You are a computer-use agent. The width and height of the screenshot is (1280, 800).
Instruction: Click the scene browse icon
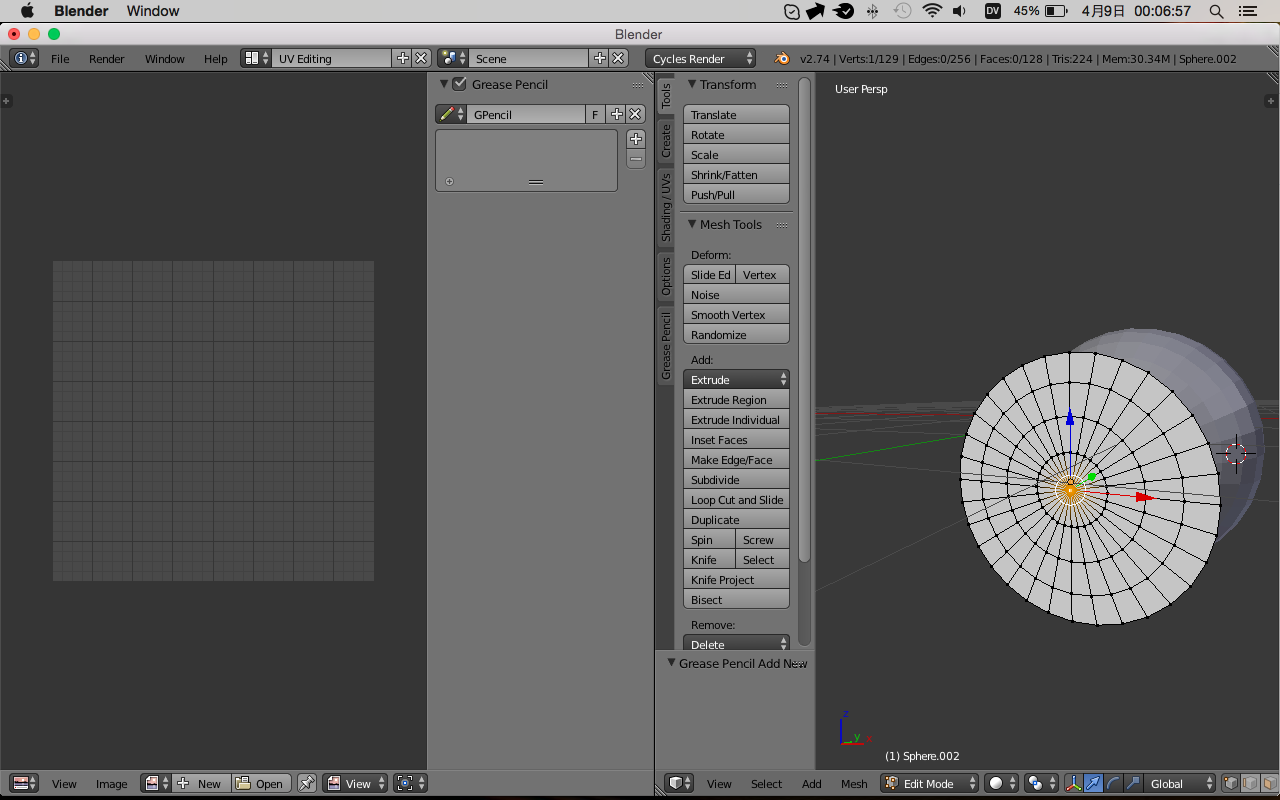point(453,58)
